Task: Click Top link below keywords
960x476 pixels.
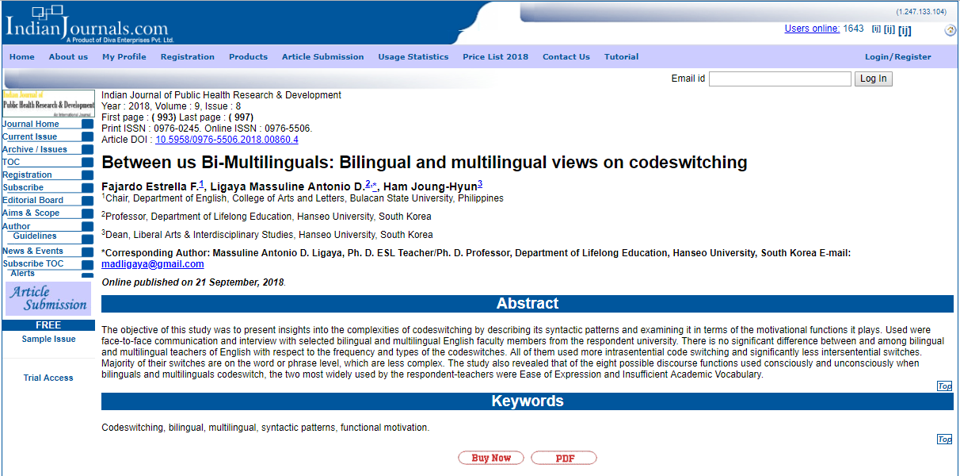Action: tap(945, 439)
